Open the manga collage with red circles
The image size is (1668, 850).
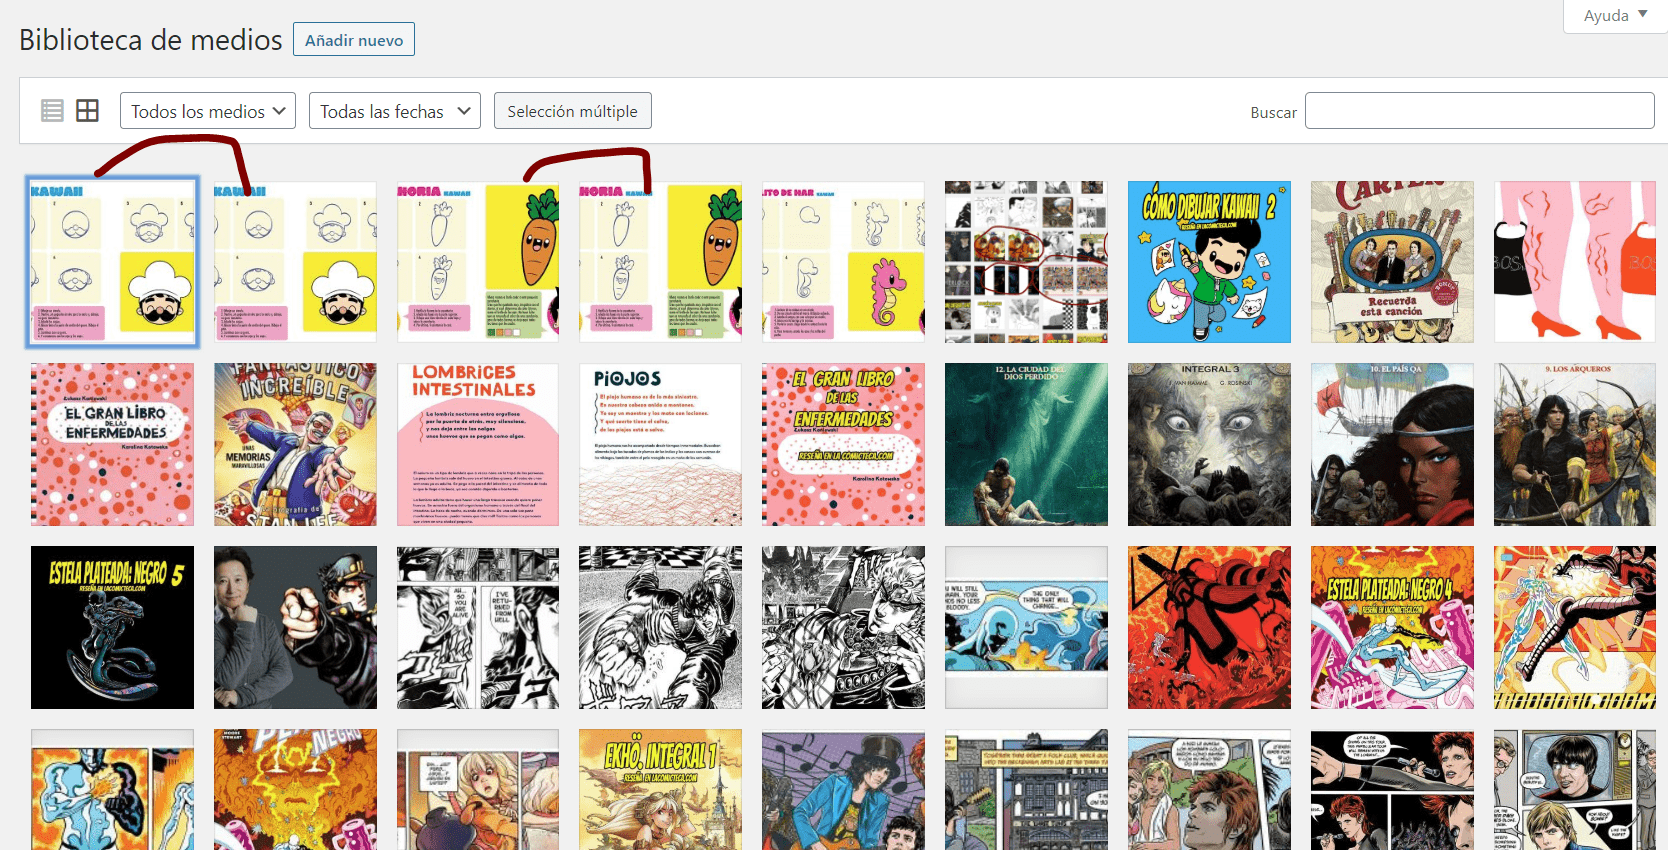tap(1026, 262)
